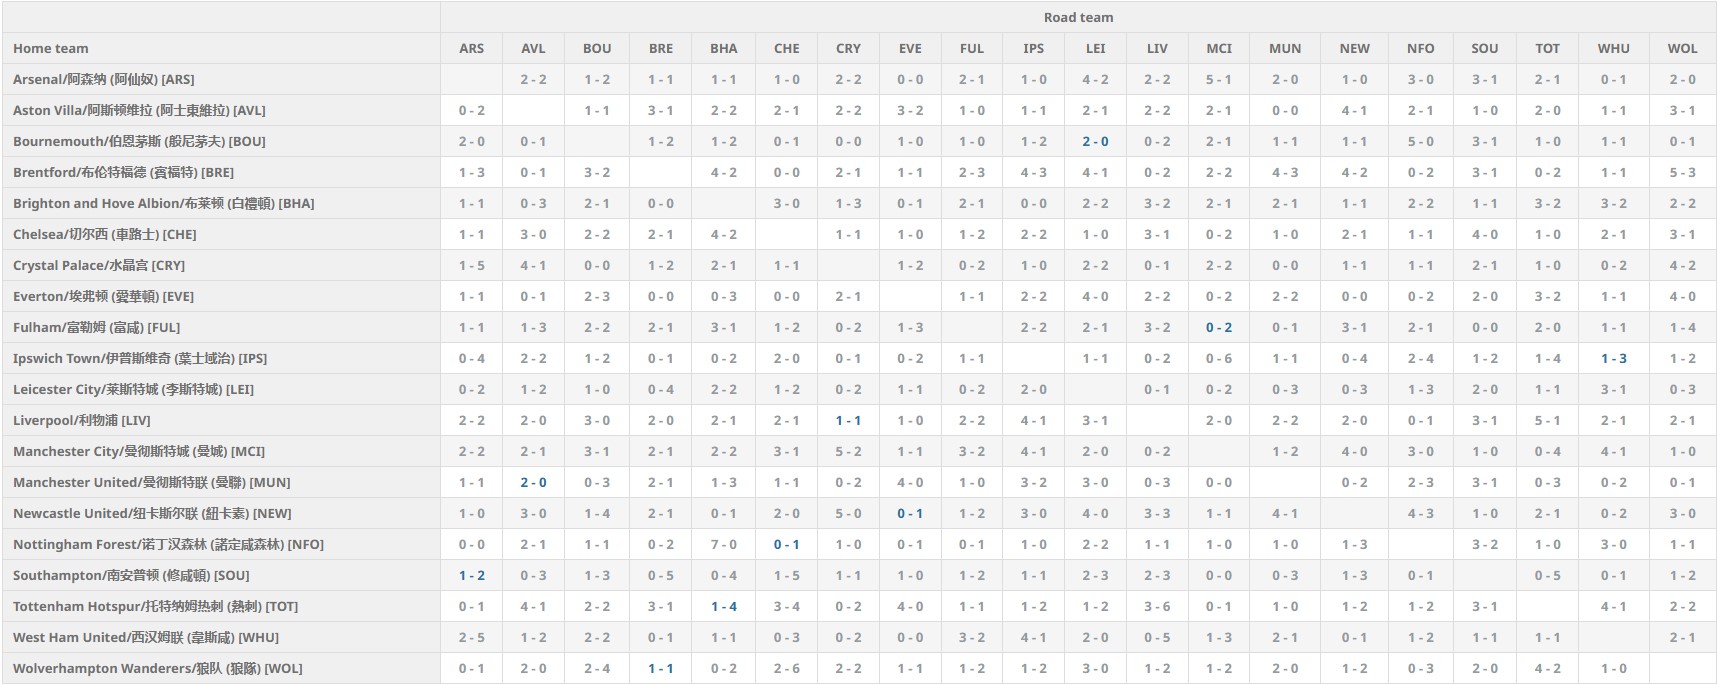Viewport: 1718px width, 685px height.
Task: Click Nottingham Forest vs BHA '7 - 0' cell
Action: click(x=724, y=544)
